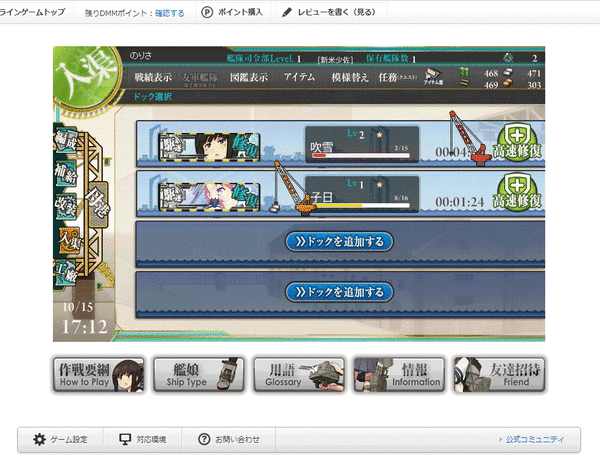Click the 入渠 green circle emblem
600x473 pixels.
tap(86, 78)
